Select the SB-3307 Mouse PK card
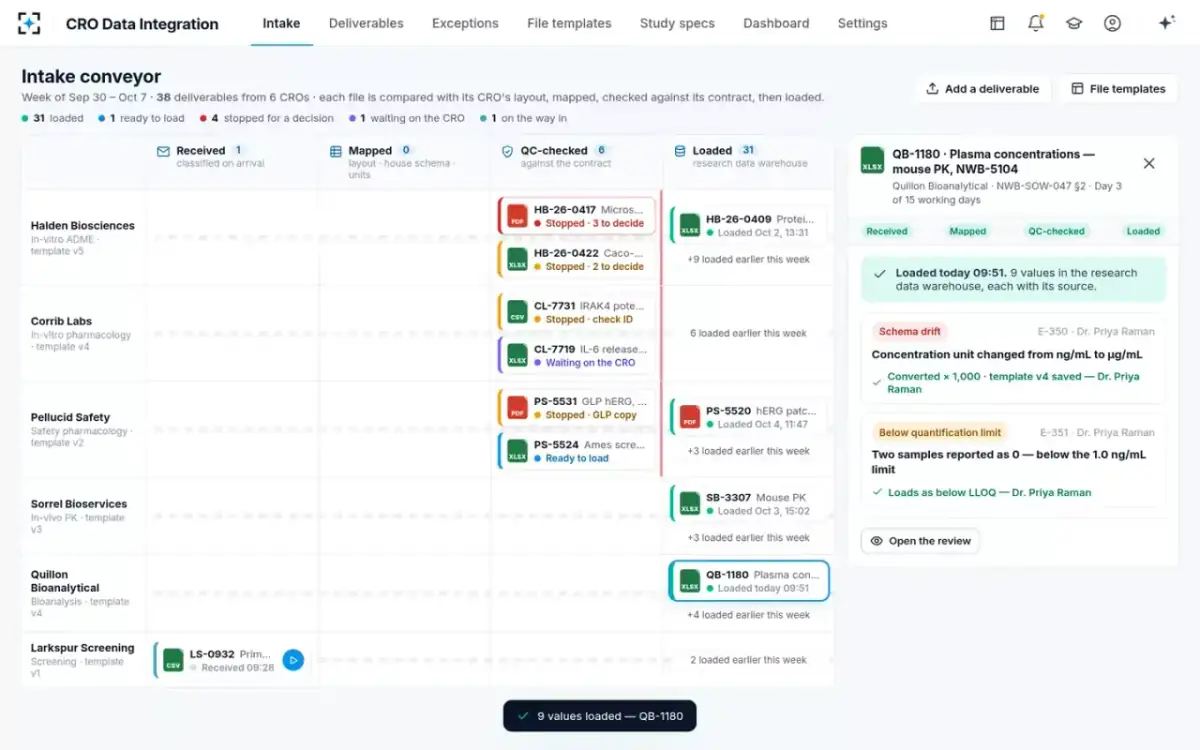This screenshot has height=750, width=1200. point(749,504)
